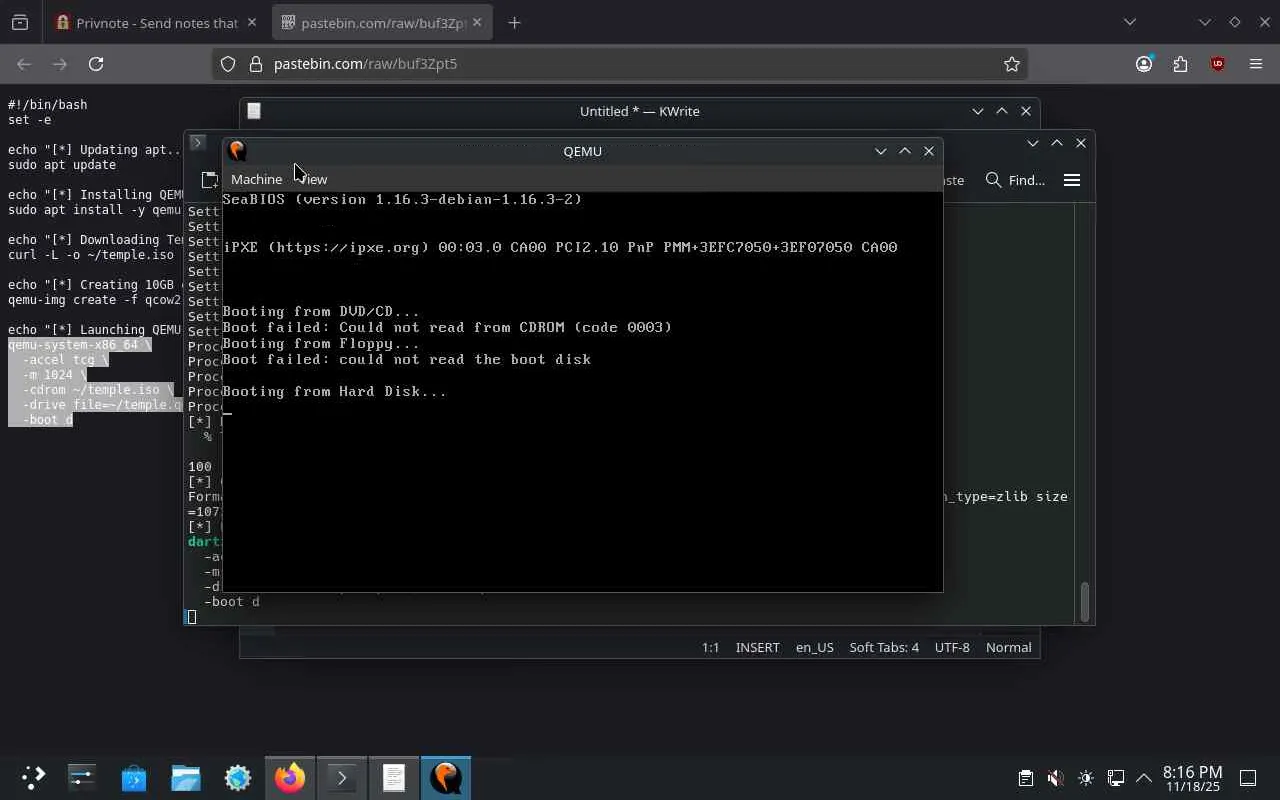Screen dimensions: 1280x800
Task: Open the Konsole hamburger menu
Action: tap(1072, 180)
